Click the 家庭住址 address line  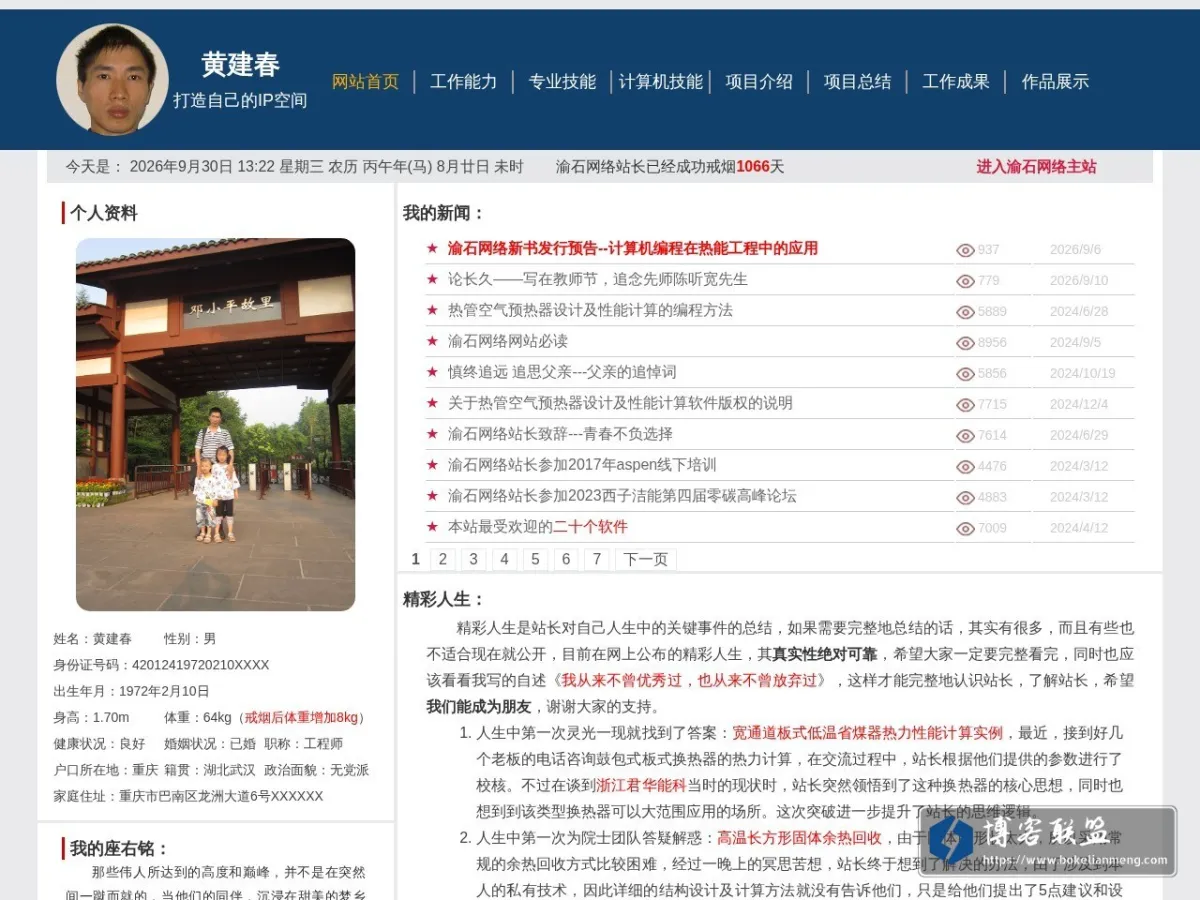pos(188,797)
